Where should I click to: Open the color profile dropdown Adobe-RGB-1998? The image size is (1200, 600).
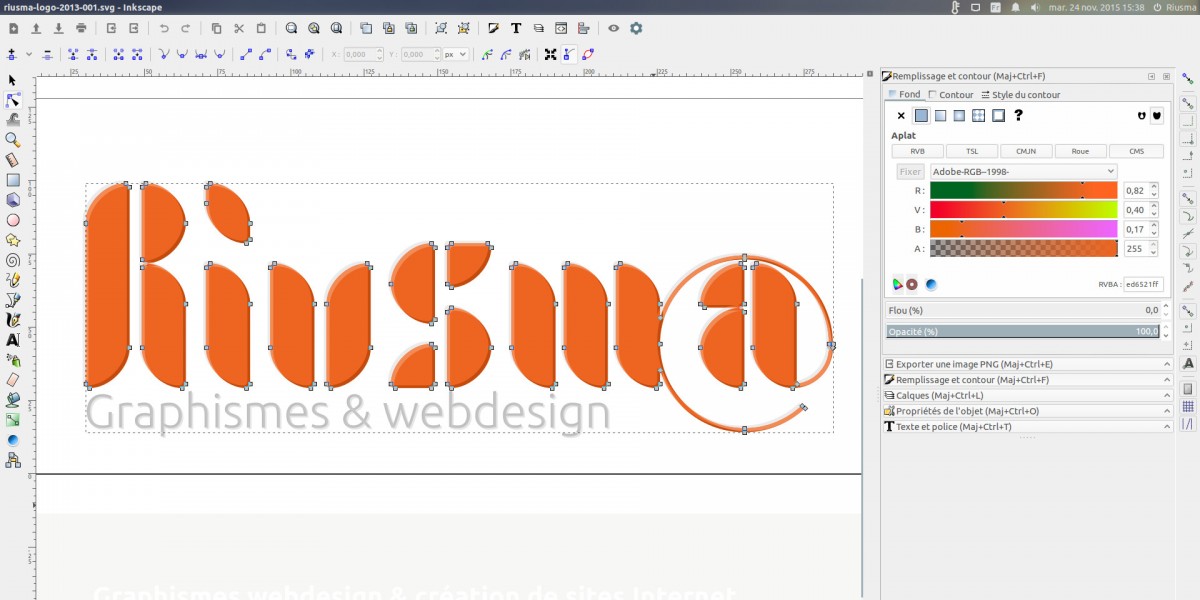(x=1023, y=172)
